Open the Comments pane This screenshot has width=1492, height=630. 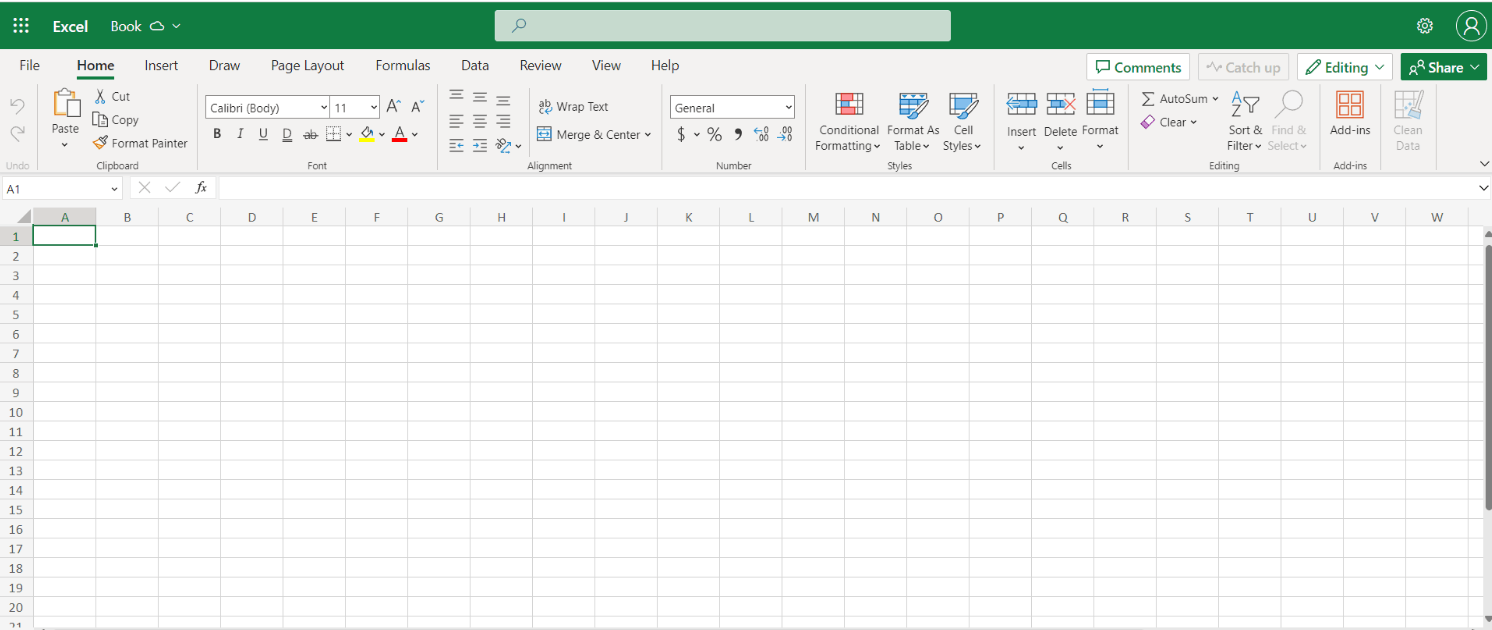point(1138,67)
